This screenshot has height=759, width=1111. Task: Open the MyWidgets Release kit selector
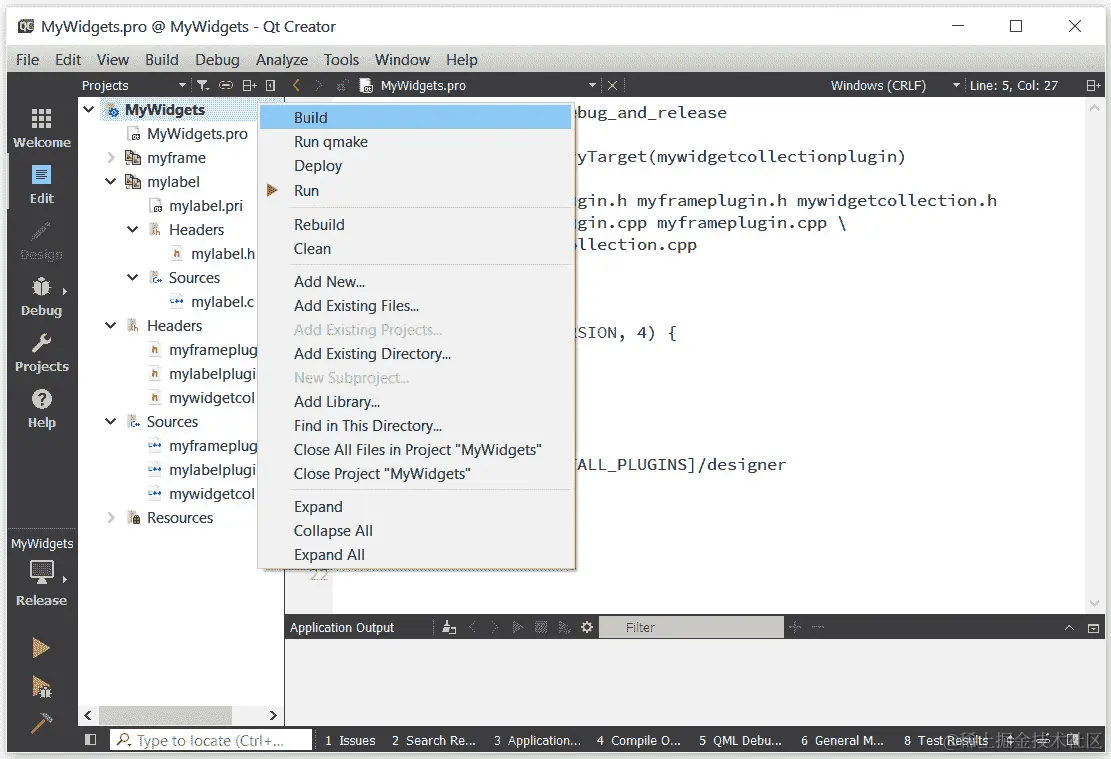pyautogui.click(x=41, y=573)
